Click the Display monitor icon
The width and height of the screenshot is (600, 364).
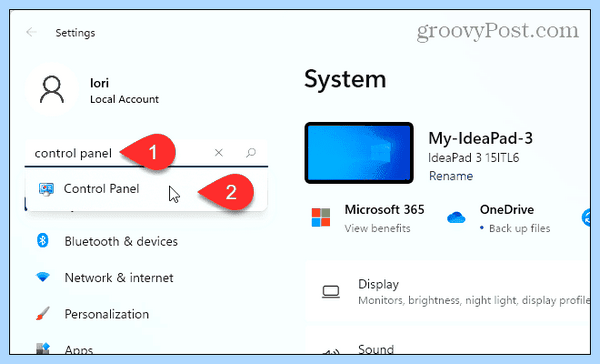pyautogui.click(x=331, y=292)
